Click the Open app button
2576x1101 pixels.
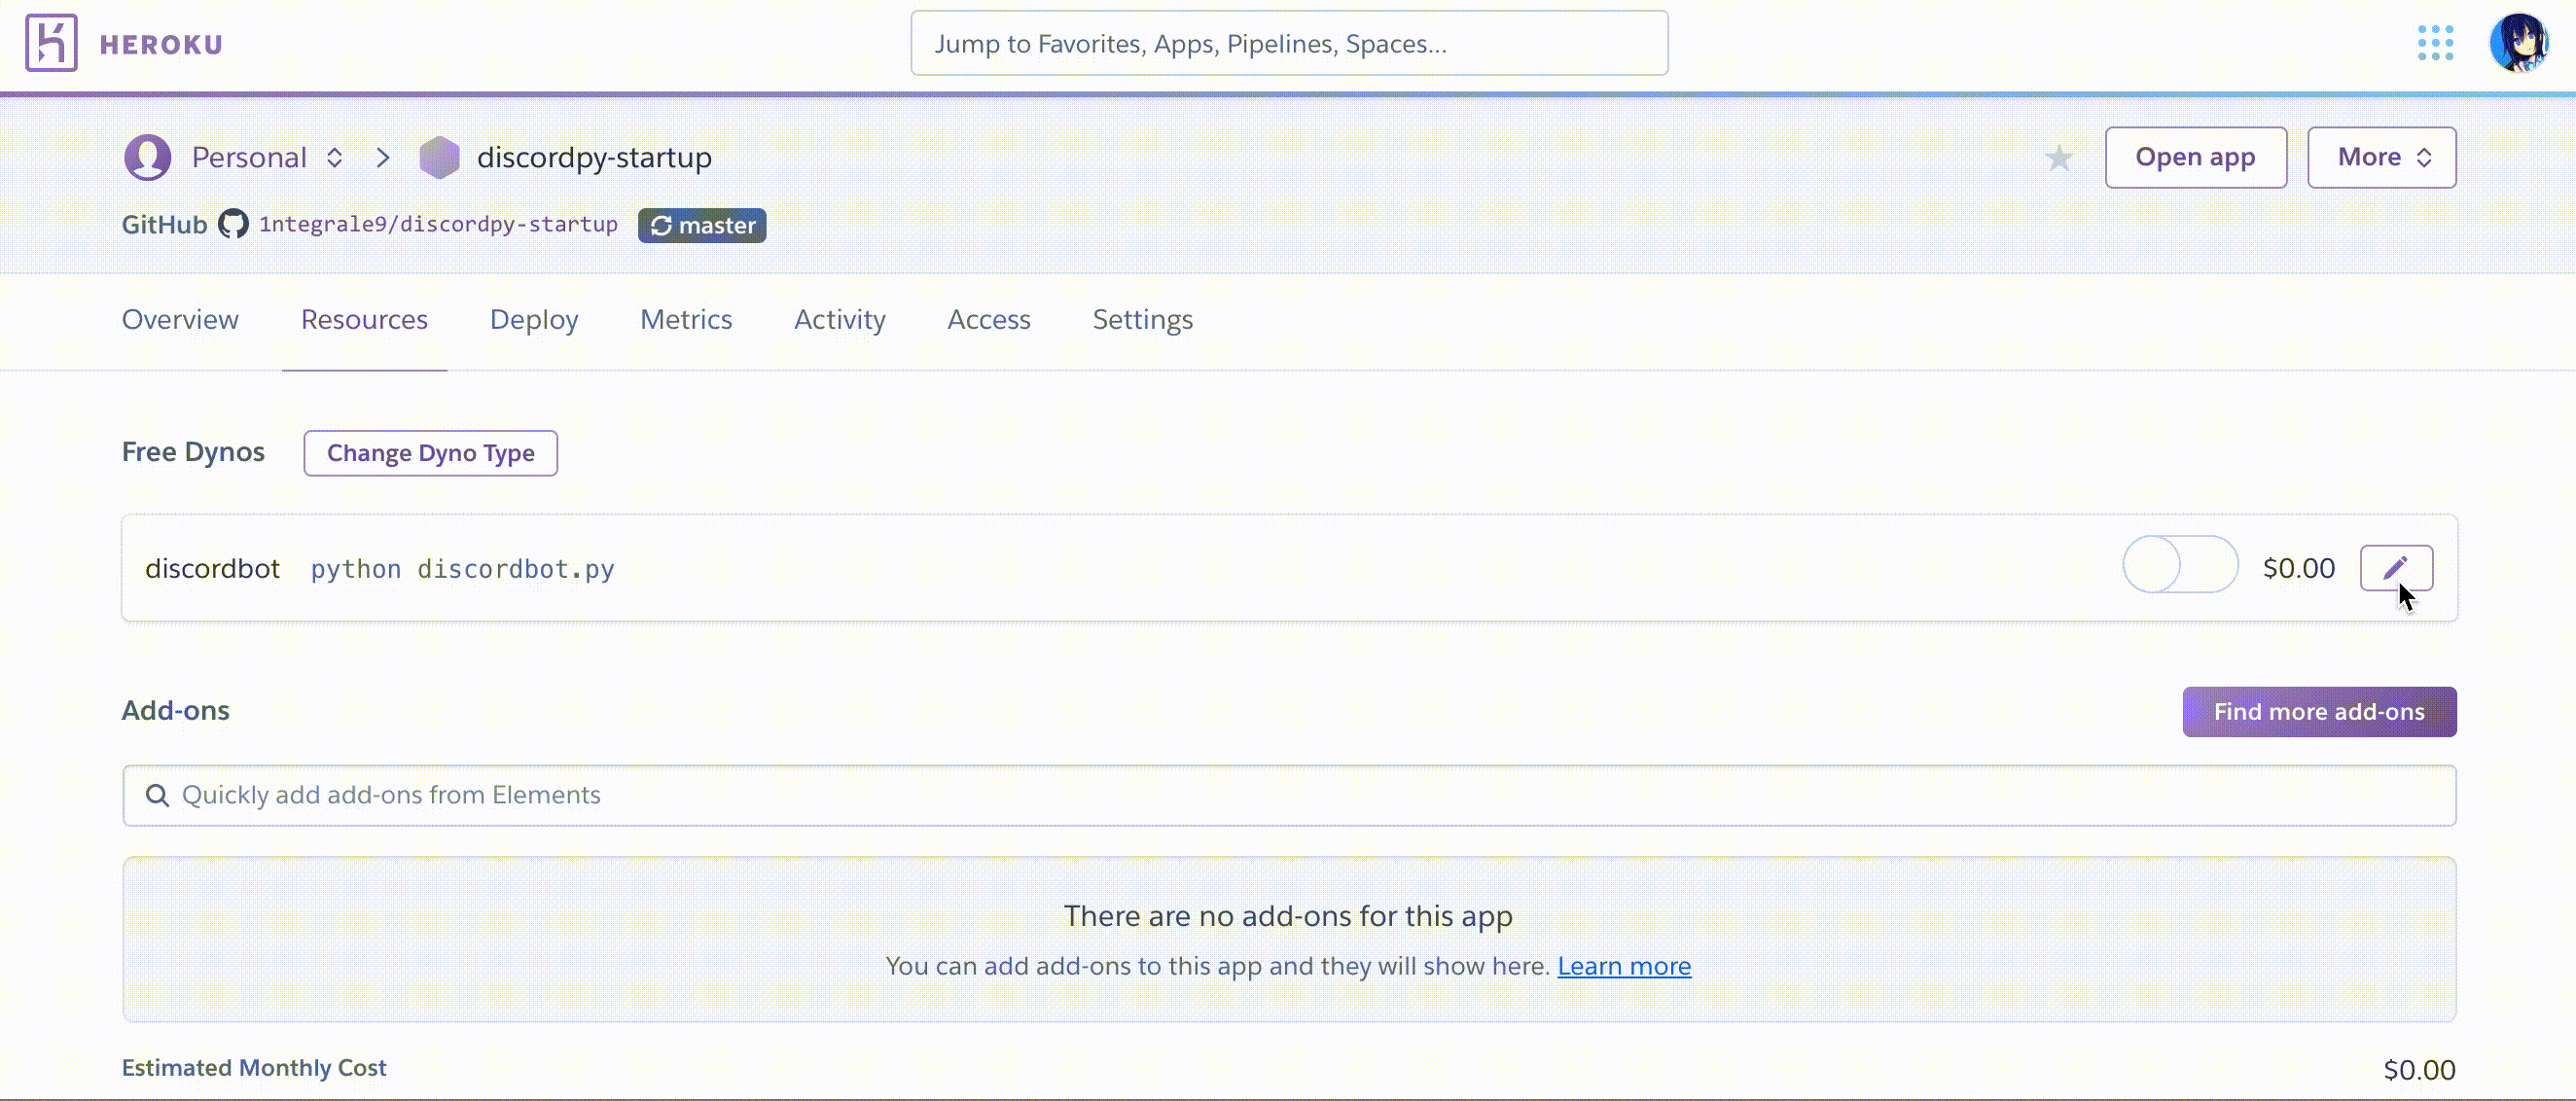click(2195, 157)
